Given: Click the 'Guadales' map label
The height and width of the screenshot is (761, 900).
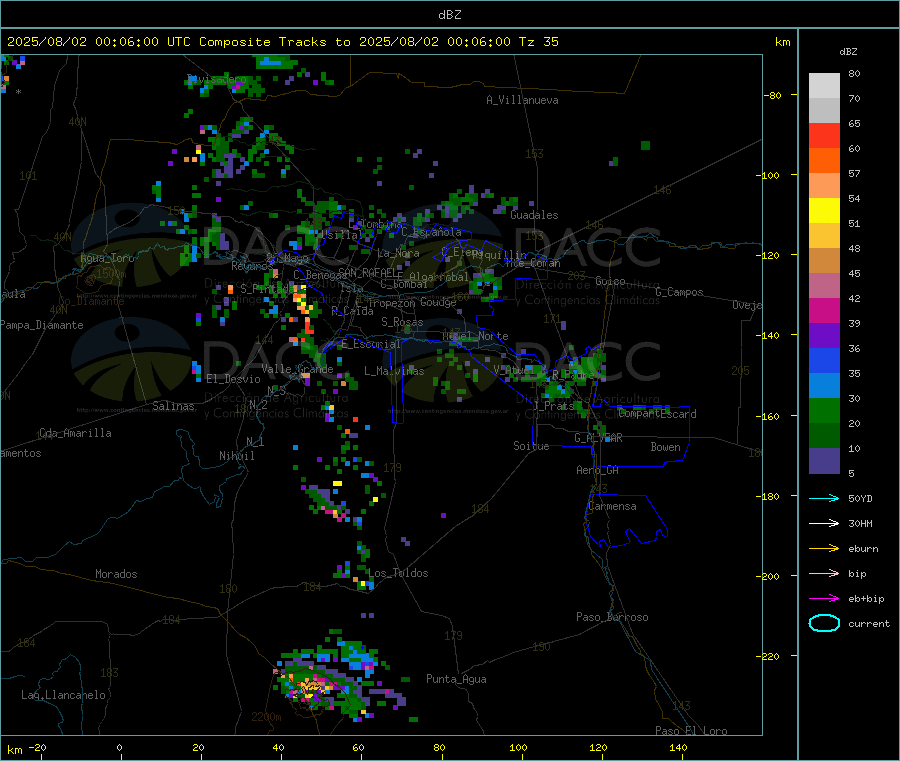Looking at the screenshot, I should click(x=534, y=215).
